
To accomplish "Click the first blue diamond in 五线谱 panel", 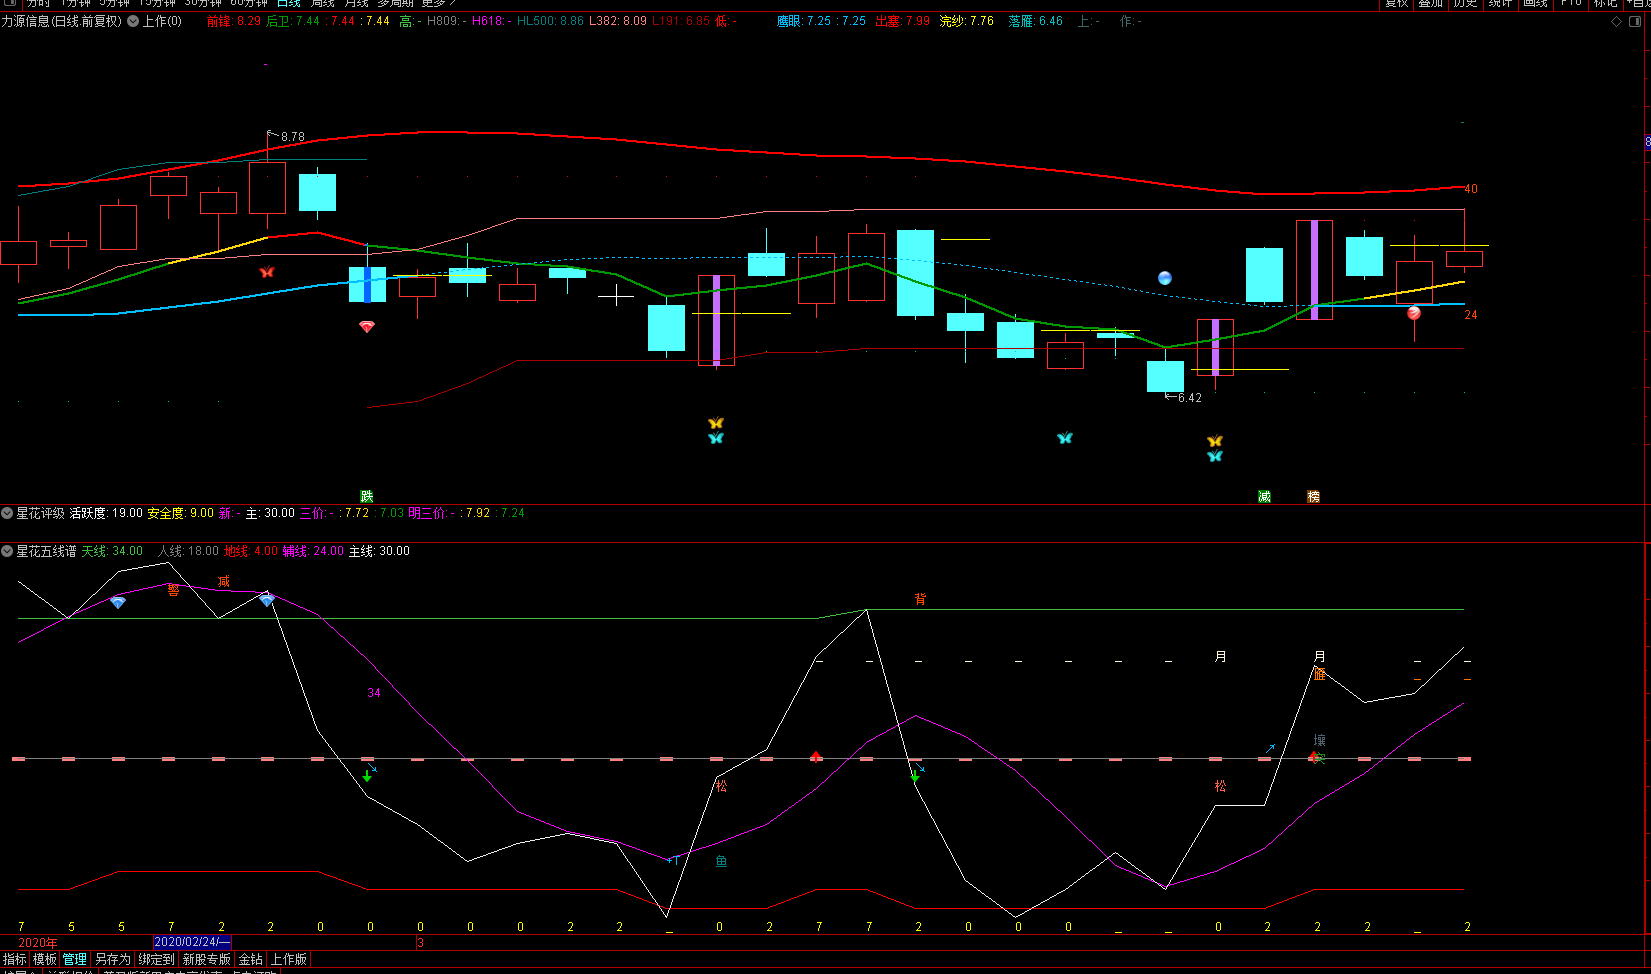I will point(118,602).
